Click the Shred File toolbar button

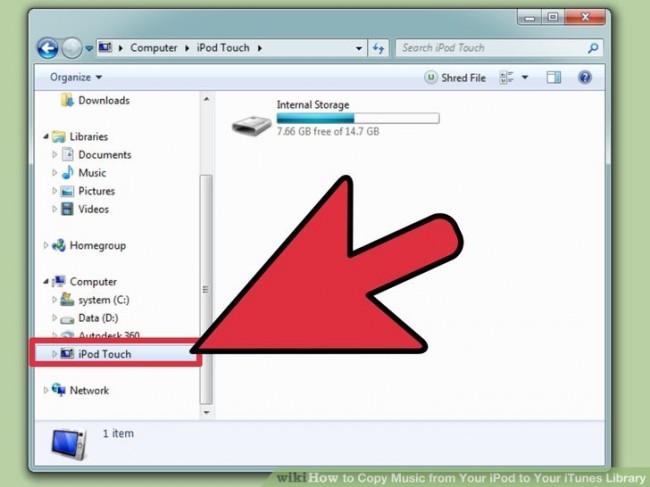456,77
